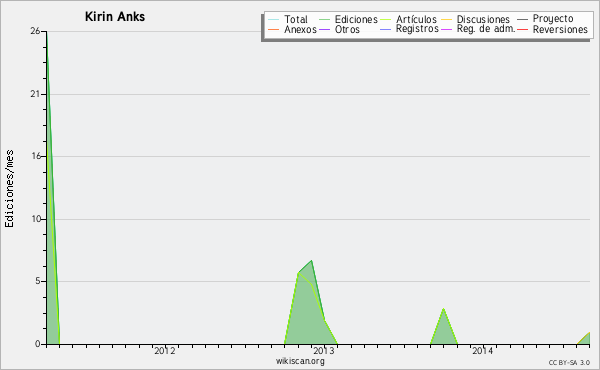
Task: Click the 2013 x-axis label
Action: tap(324, 350)
